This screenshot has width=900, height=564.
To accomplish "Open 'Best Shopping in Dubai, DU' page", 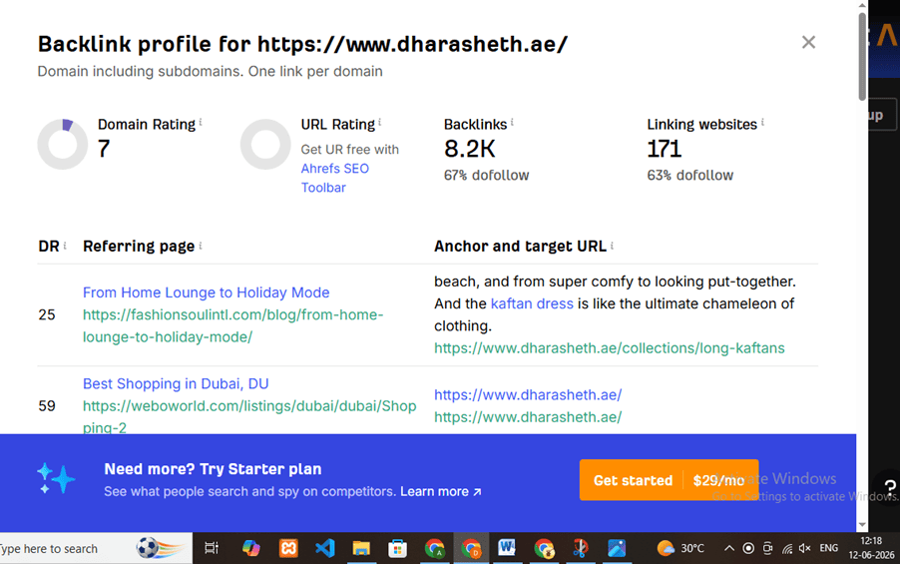I will point(176,384).
